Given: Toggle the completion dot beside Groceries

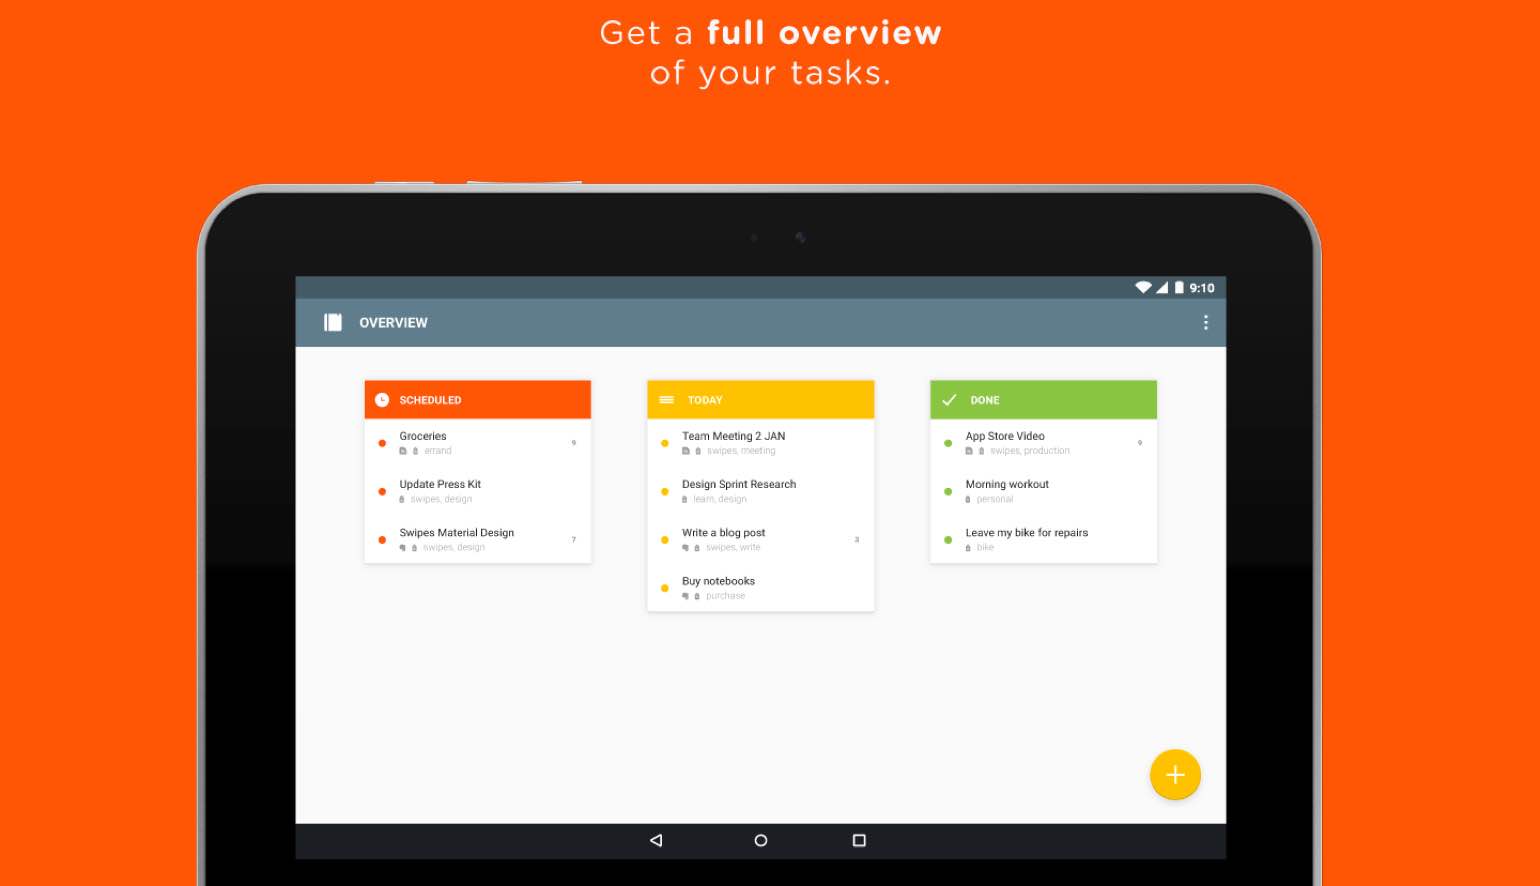Looking at the screenshot, I should pyautogui.click(x=382, y=441).
